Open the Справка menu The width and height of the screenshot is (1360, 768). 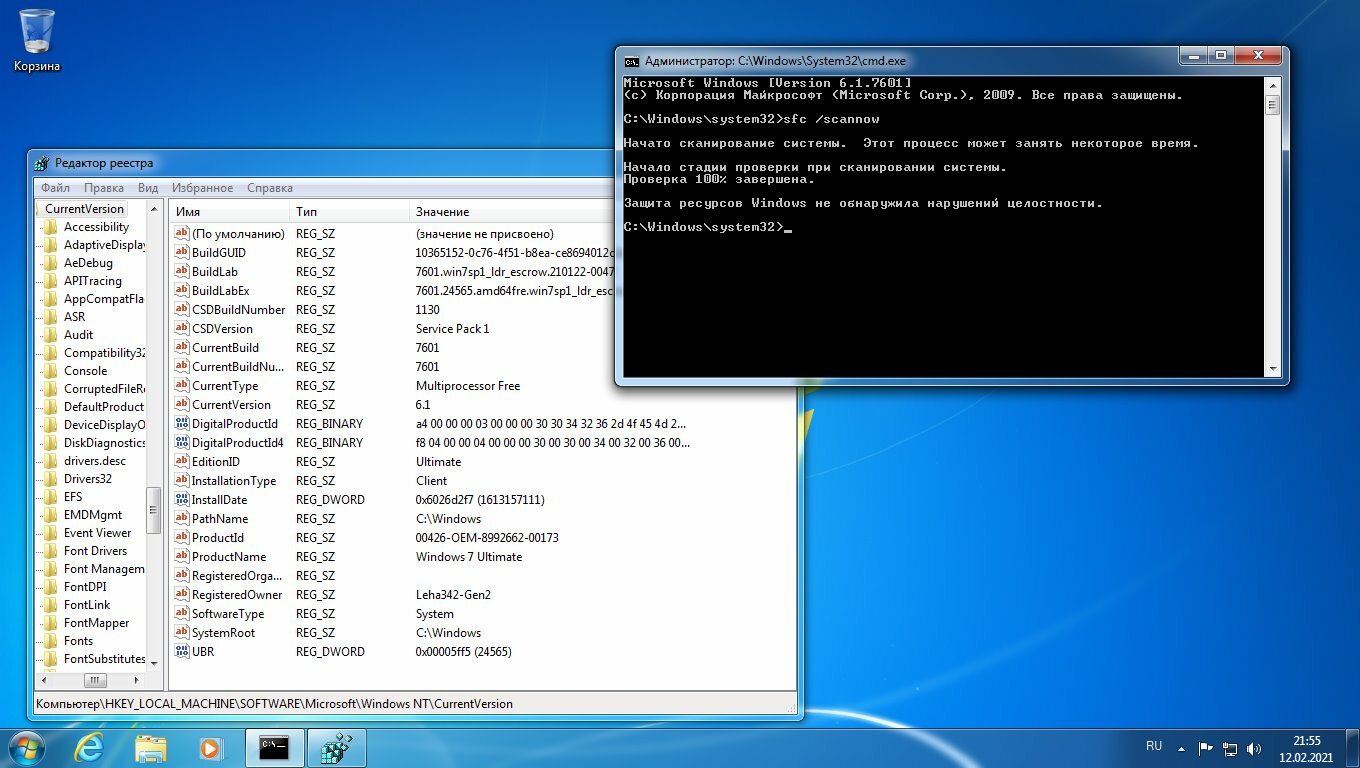(x=270, y=188)
